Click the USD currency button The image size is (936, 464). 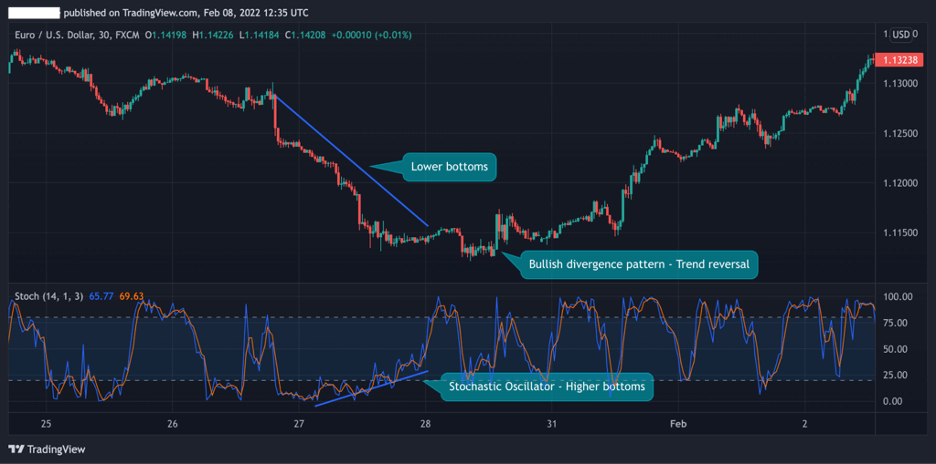(901, 35)
